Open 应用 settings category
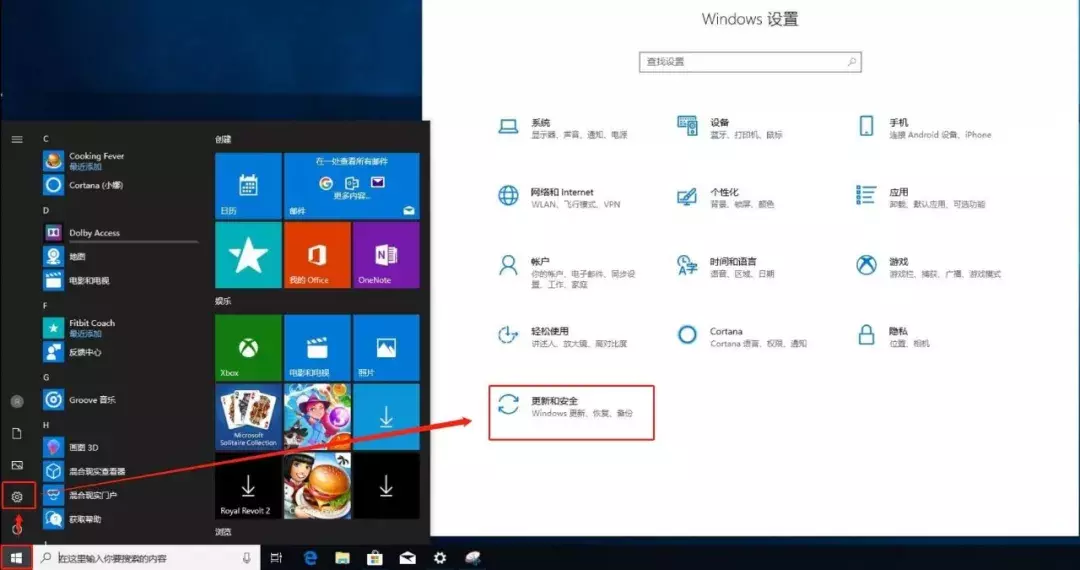Viewport: 1080px width, 570px height. pyautogui.click(x=921, y=198)
